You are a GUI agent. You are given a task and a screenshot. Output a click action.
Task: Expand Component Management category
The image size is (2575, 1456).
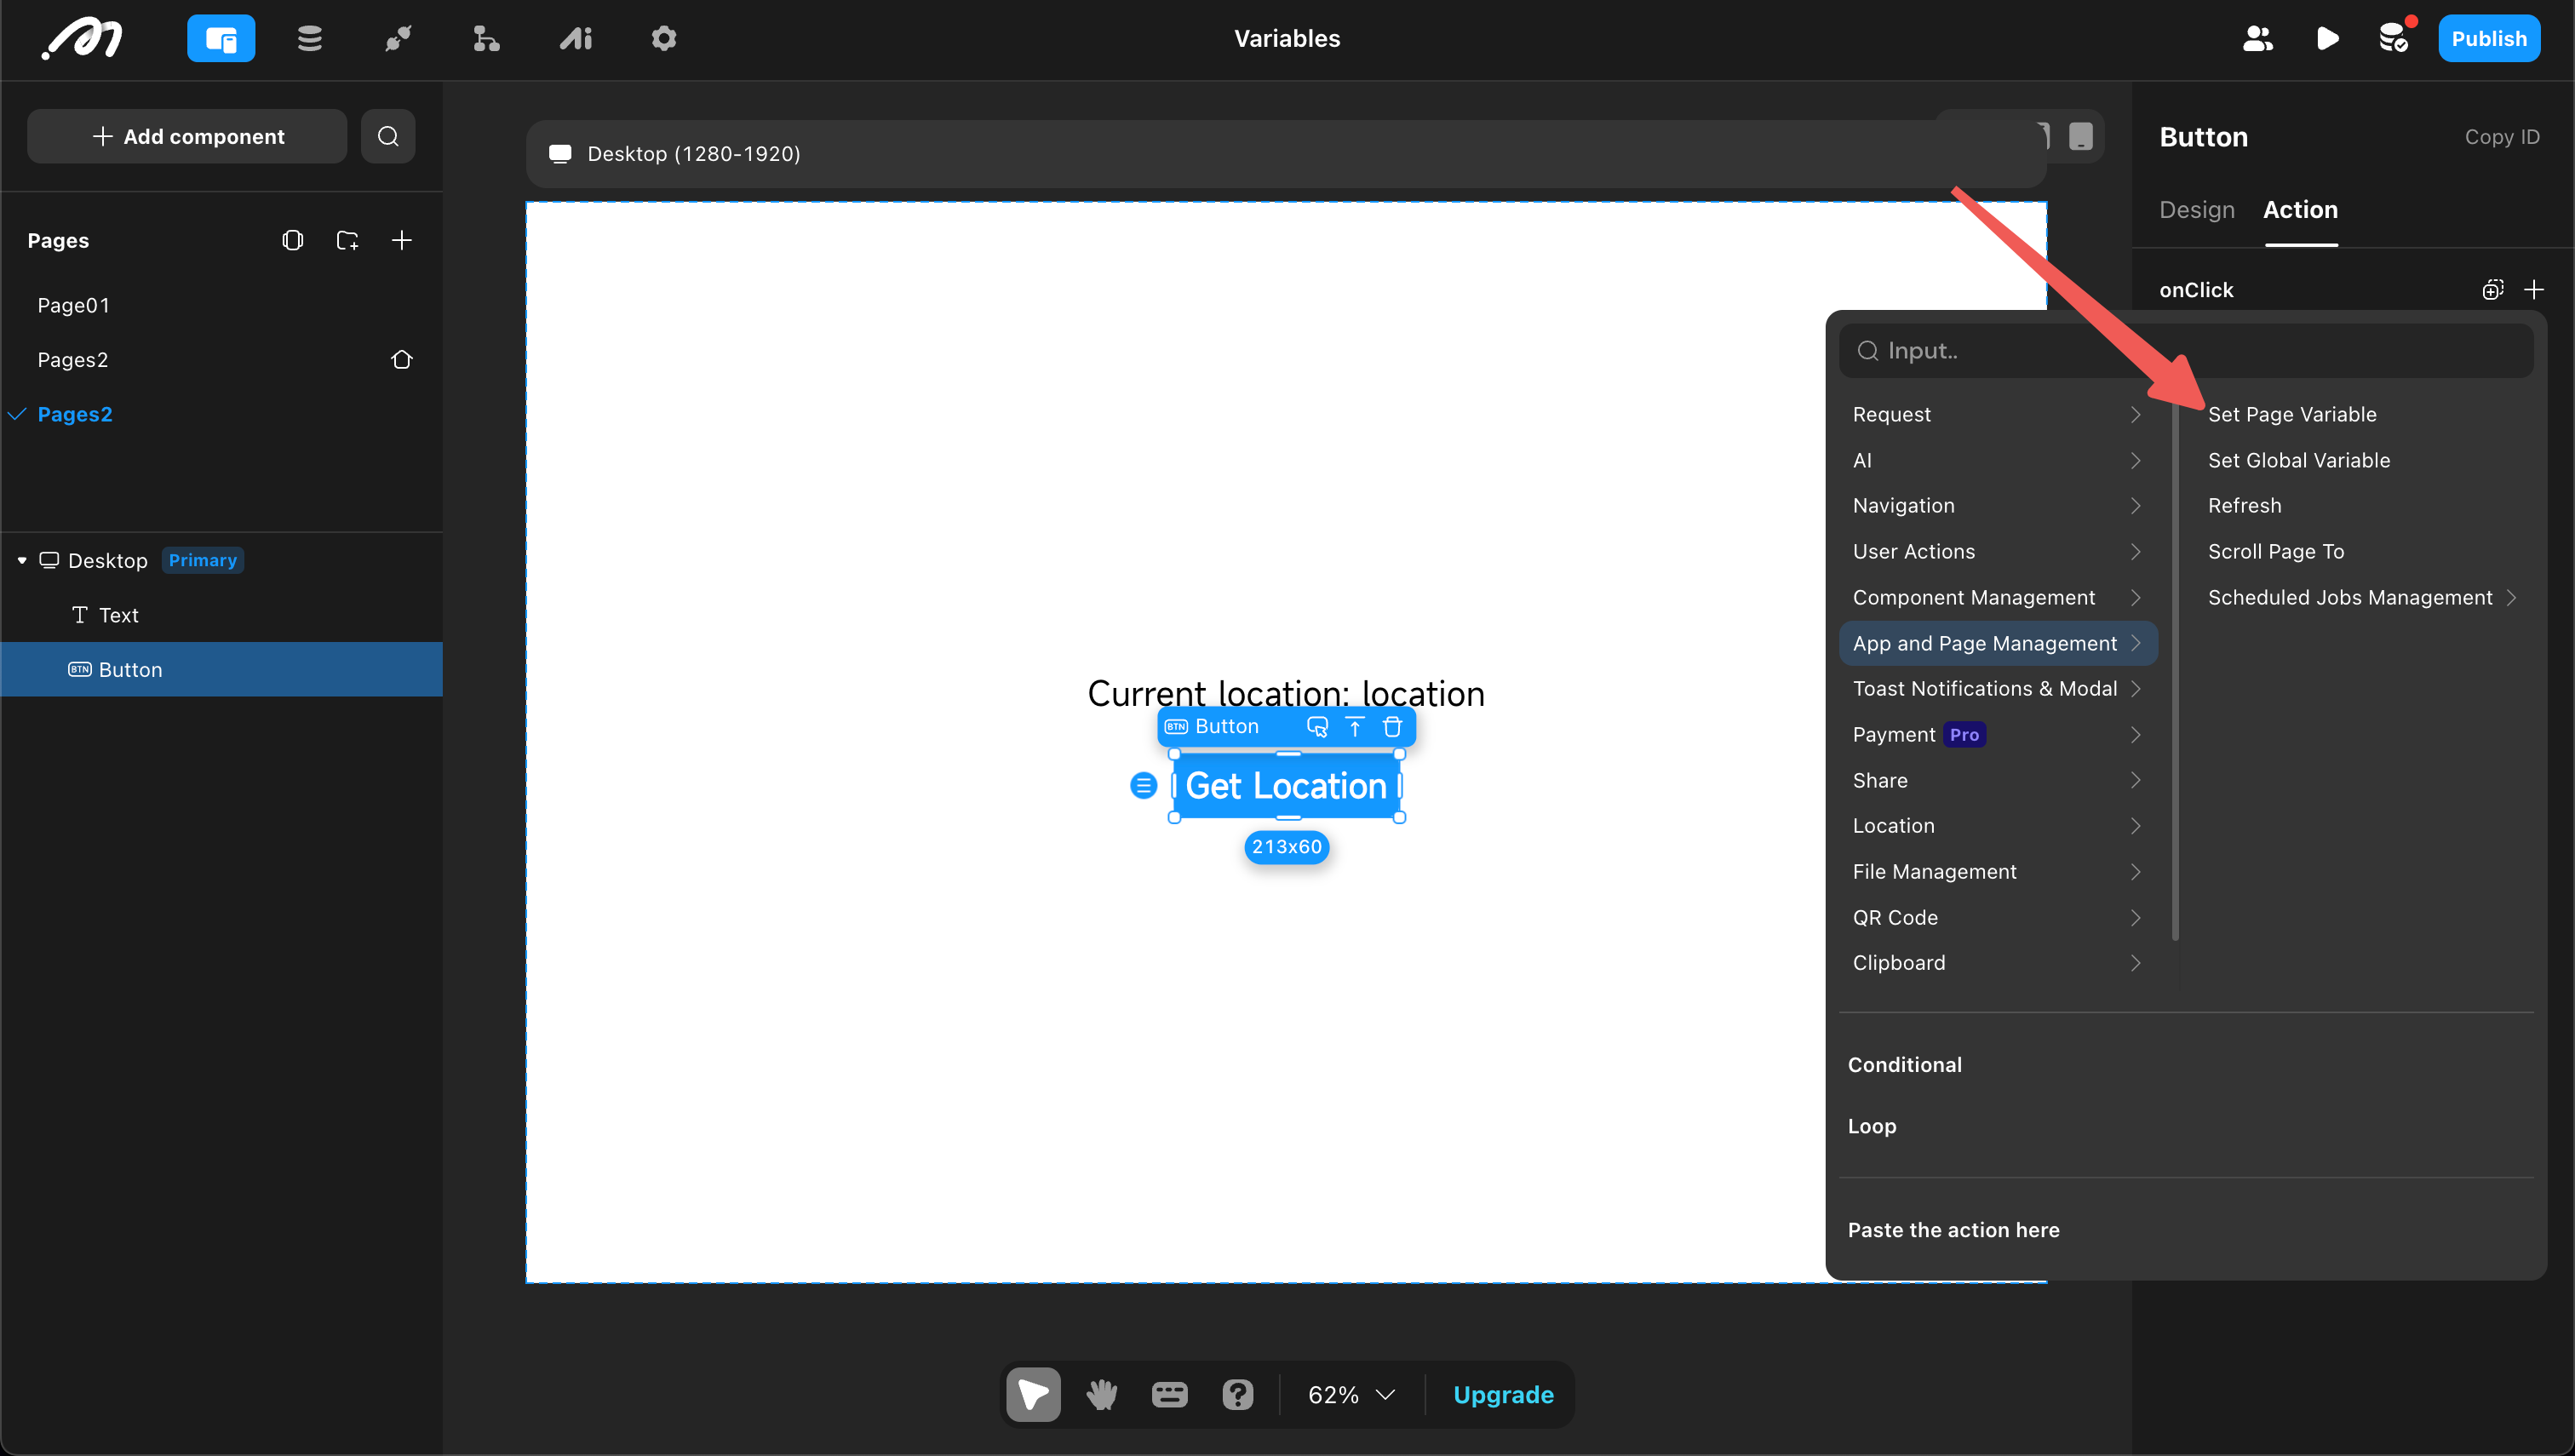point(1998,597)
